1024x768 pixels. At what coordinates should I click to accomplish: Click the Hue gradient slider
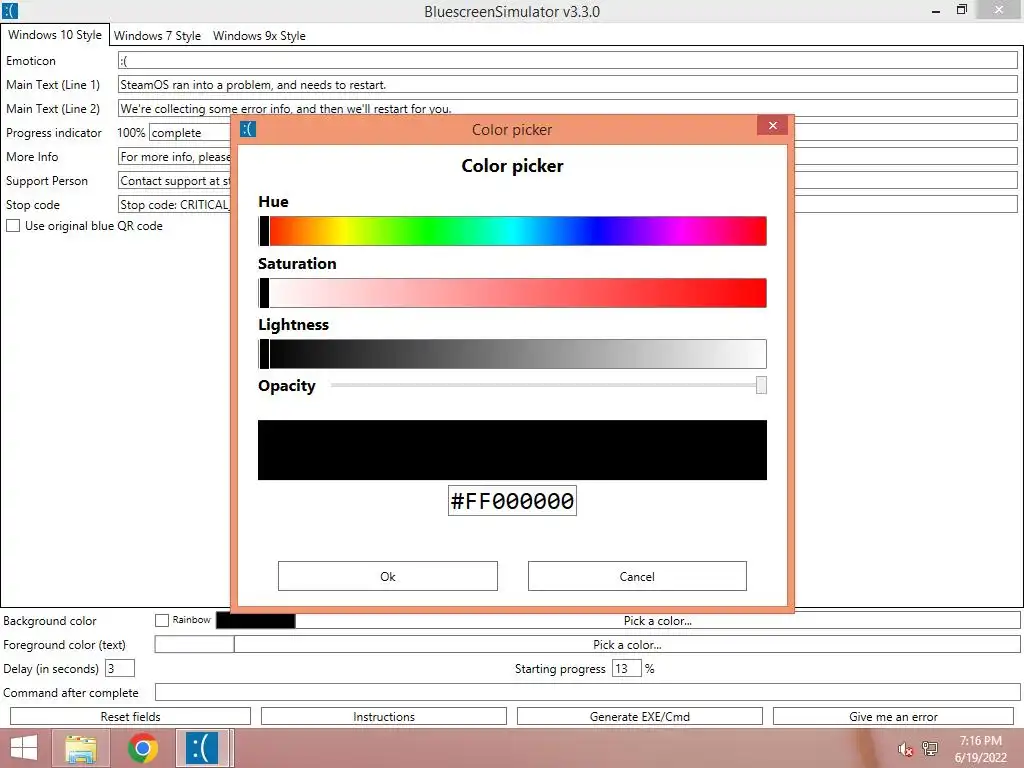click(x=512, y=231)
